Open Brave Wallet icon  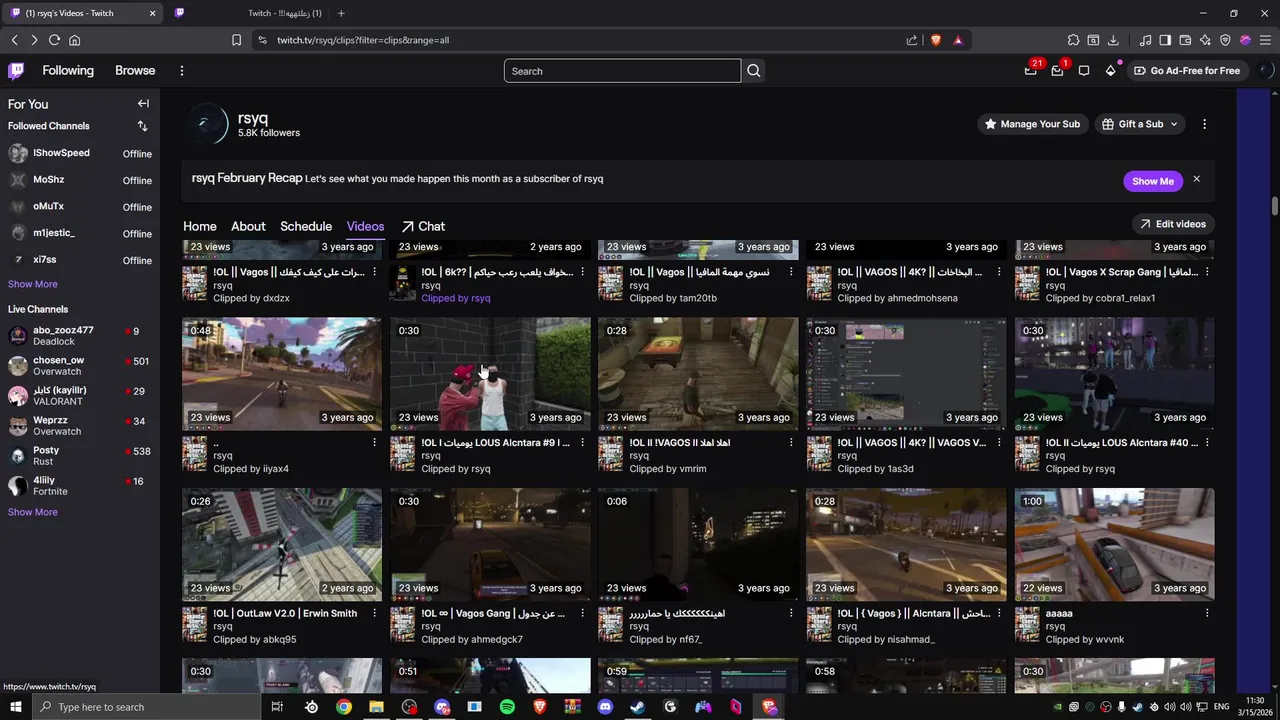[1185, 40]
